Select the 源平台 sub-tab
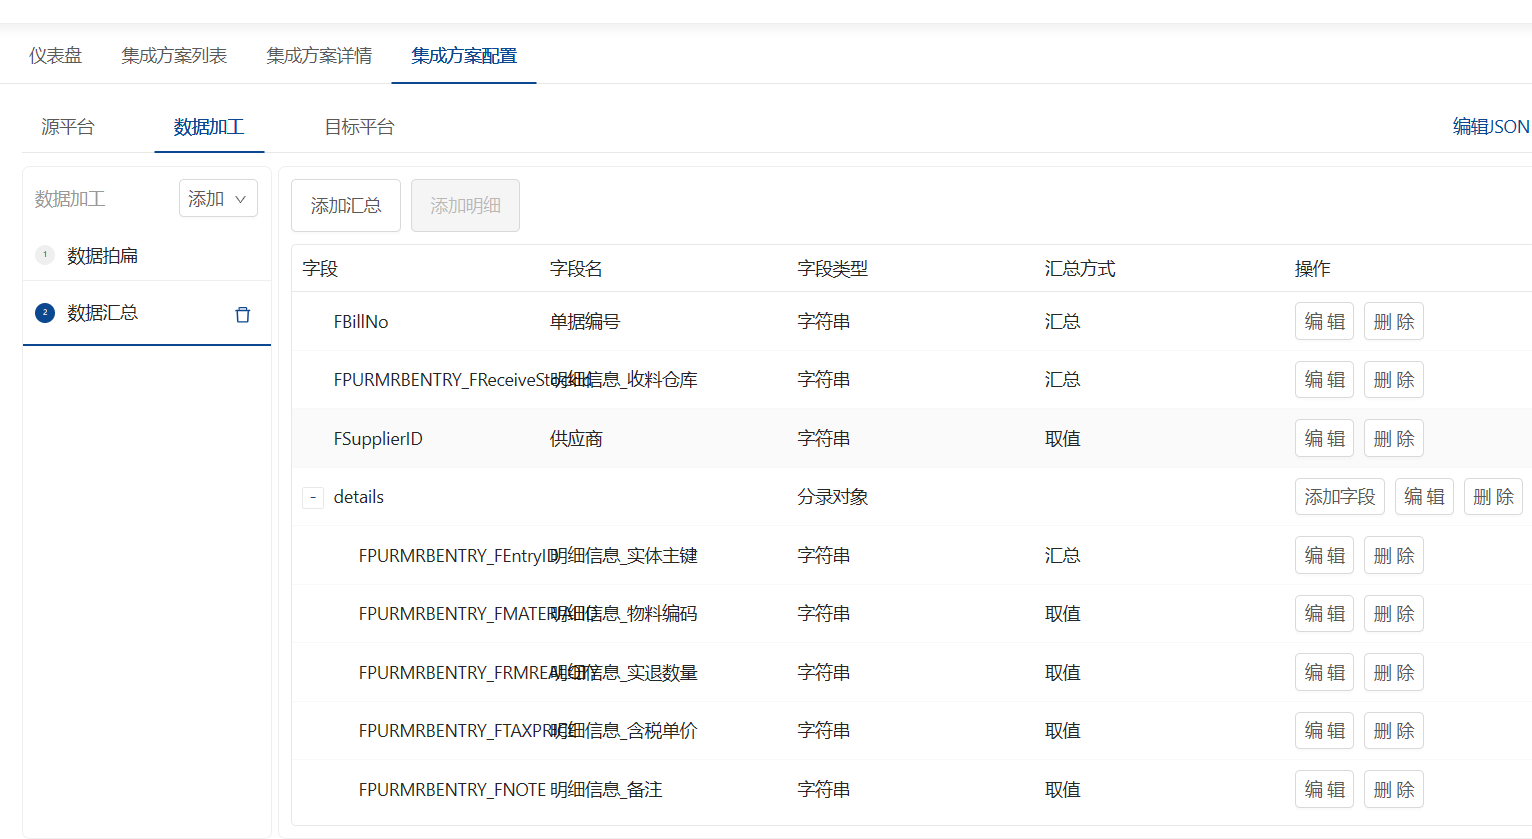The width and height of the screenshot is (1532, 839). point(68,127)
